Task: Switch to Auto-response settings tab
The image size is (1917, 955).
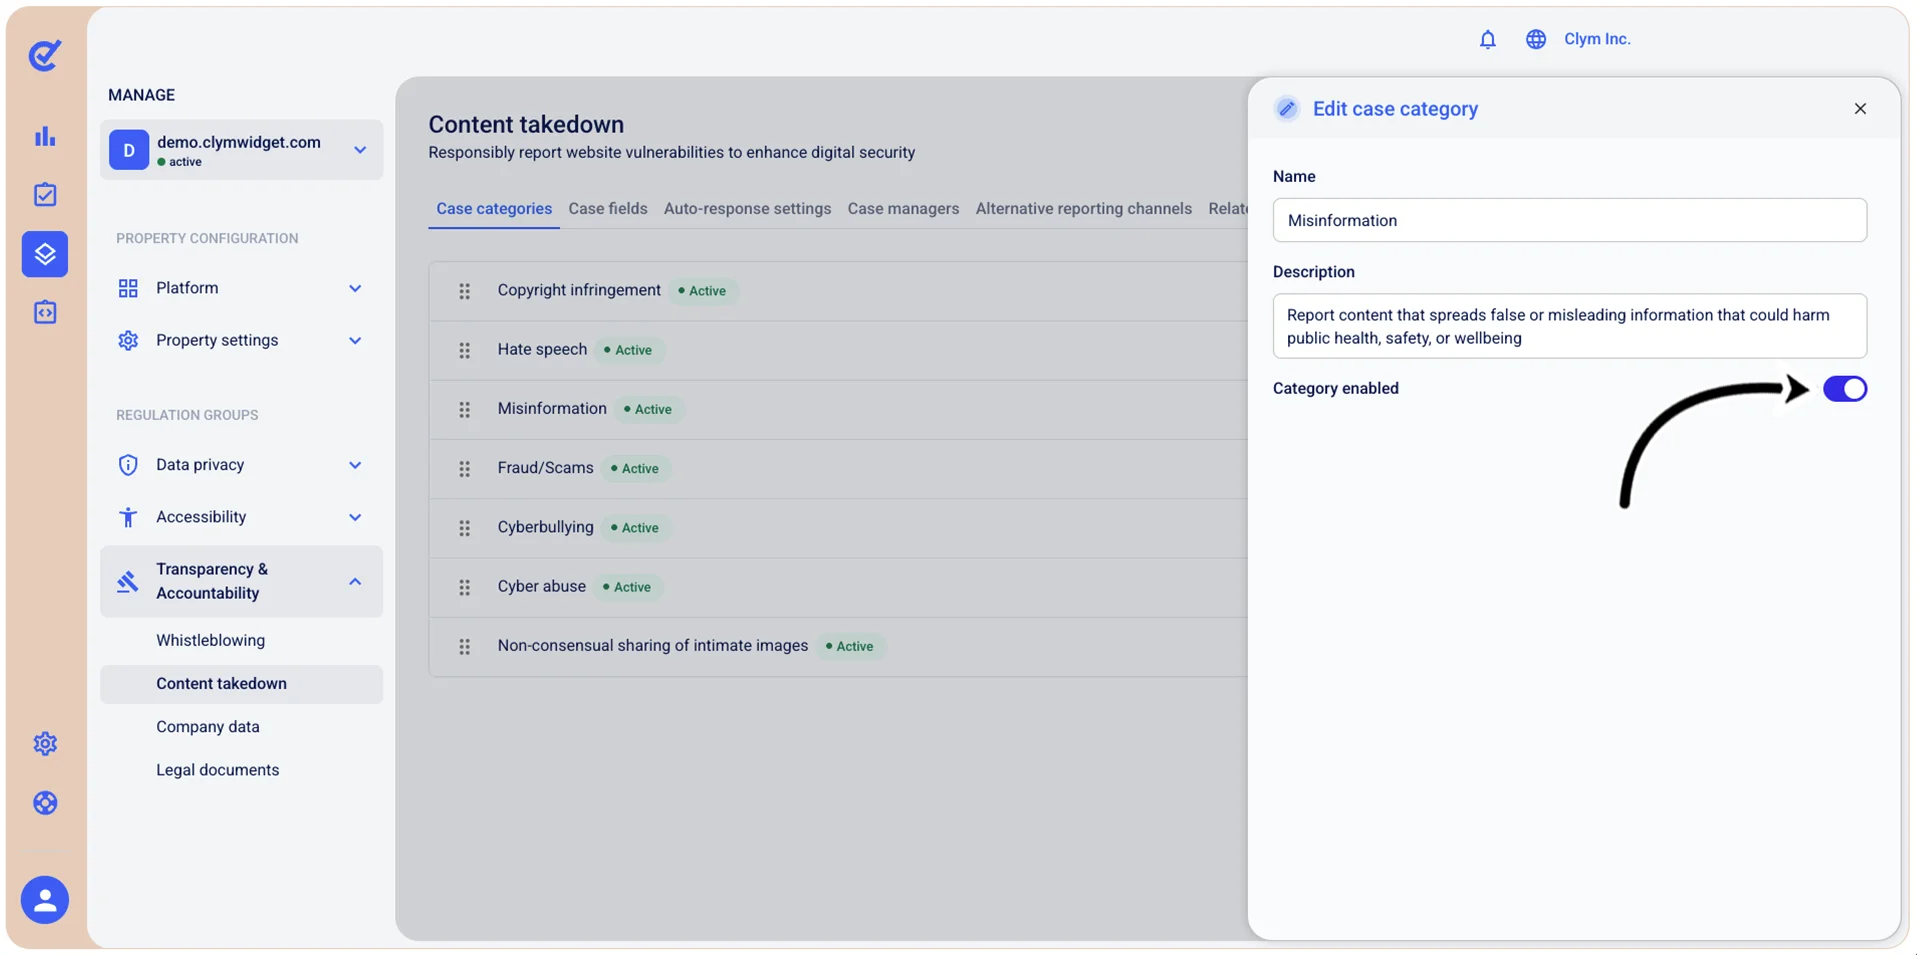Action: (x=747, y=209)
